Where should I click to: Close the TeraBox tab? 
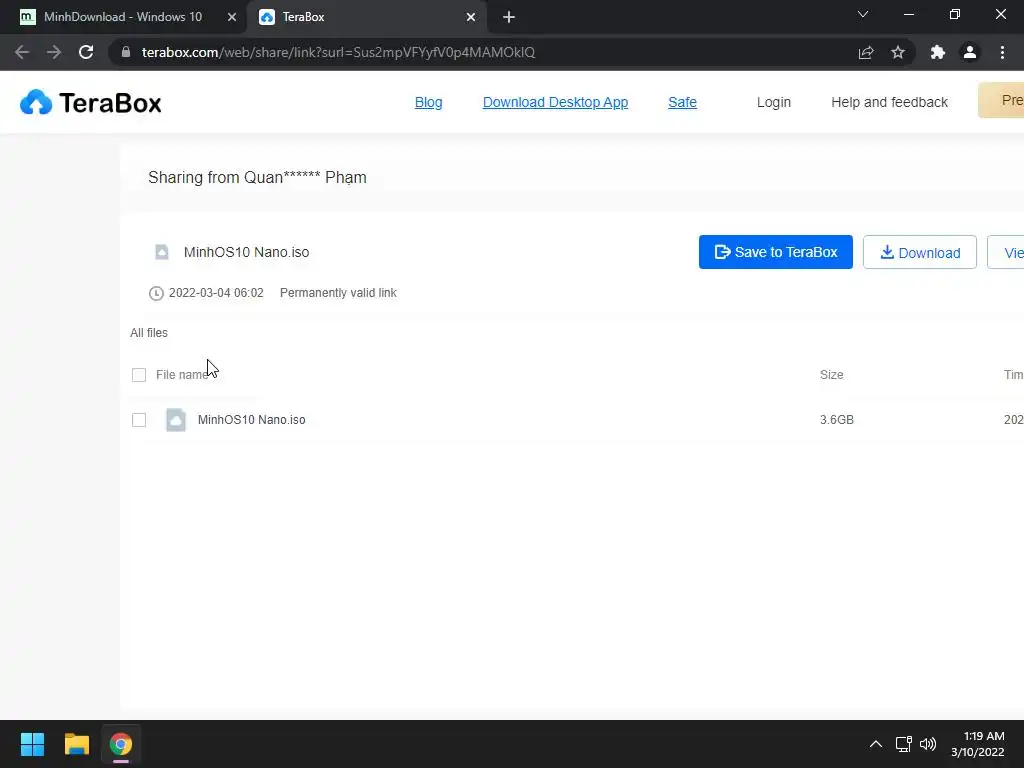(471, 17)
